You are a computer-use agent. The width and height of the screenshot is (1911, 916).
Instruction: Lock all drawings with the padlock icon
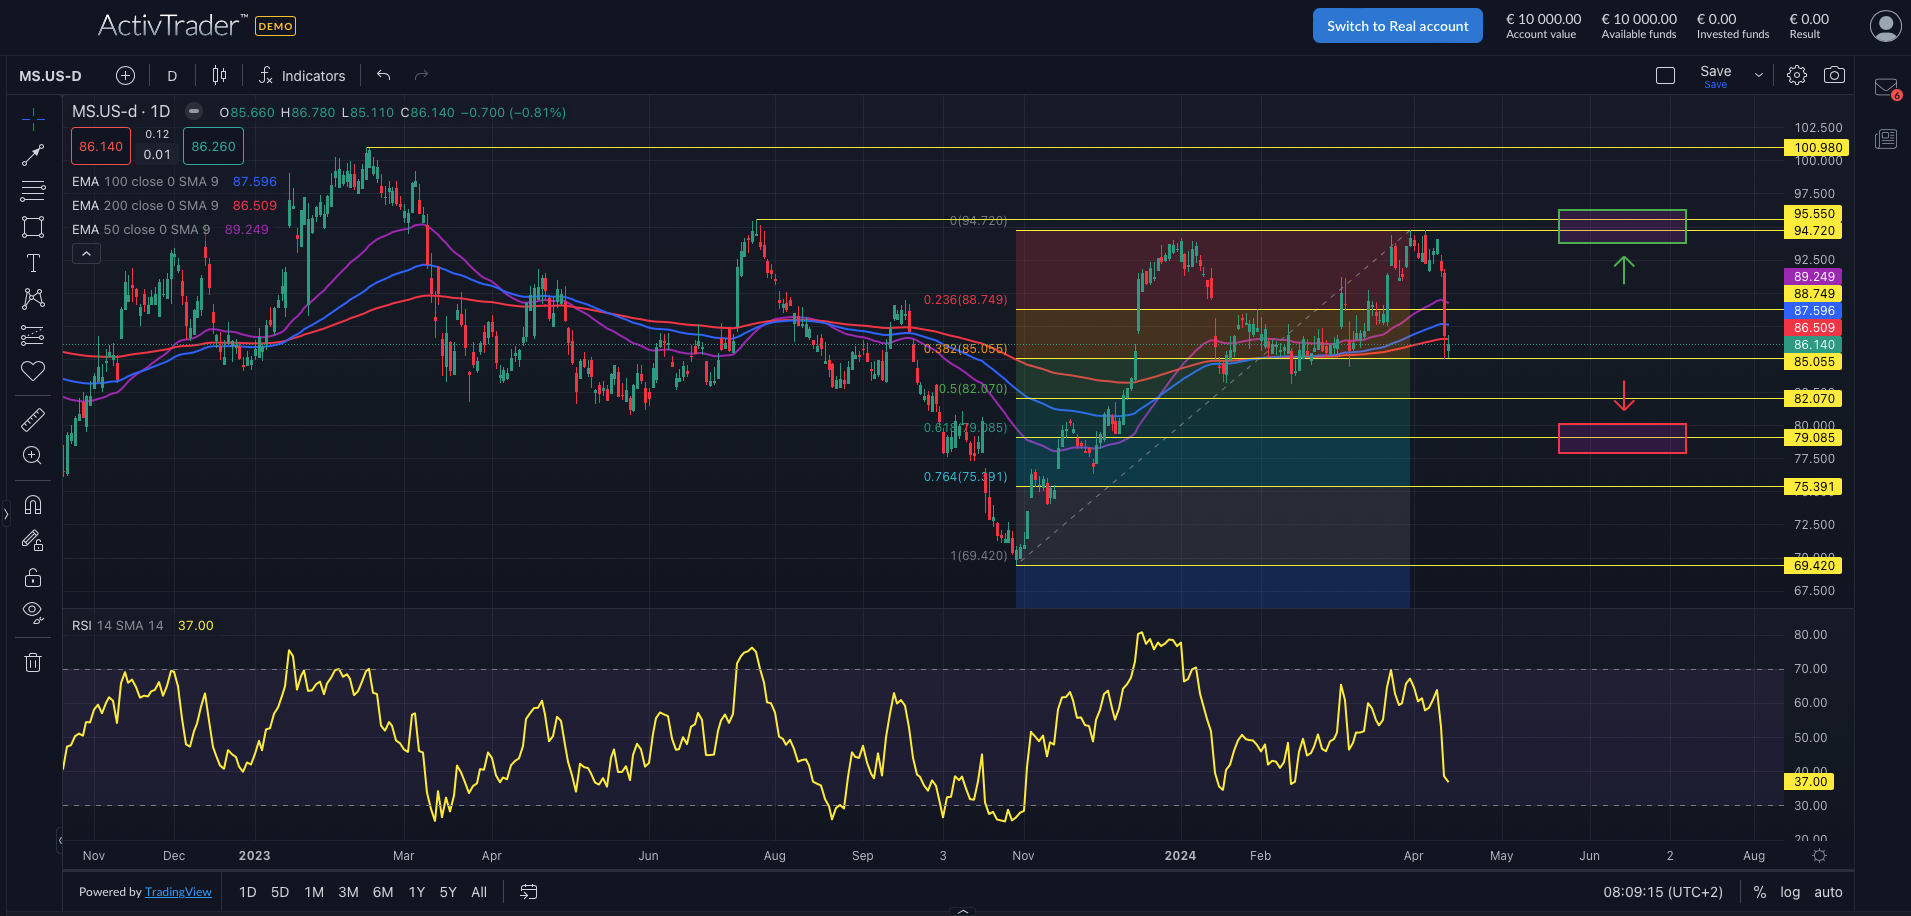point(33,577)
